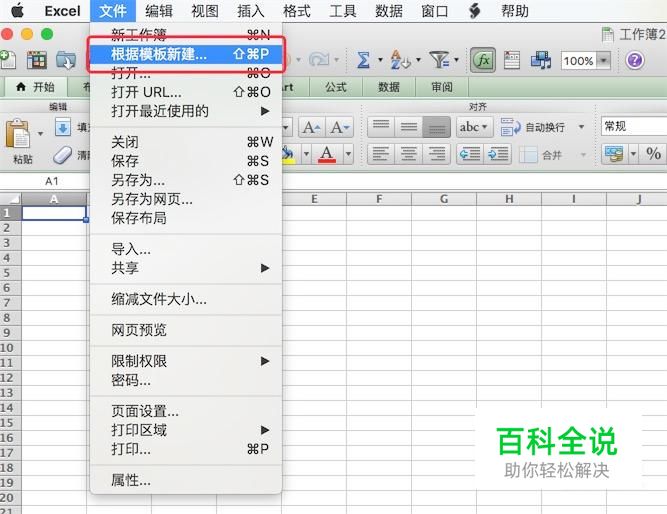Screen dimensions: 667x514
Task: Increase font size with A up icon
Action: 312,127
